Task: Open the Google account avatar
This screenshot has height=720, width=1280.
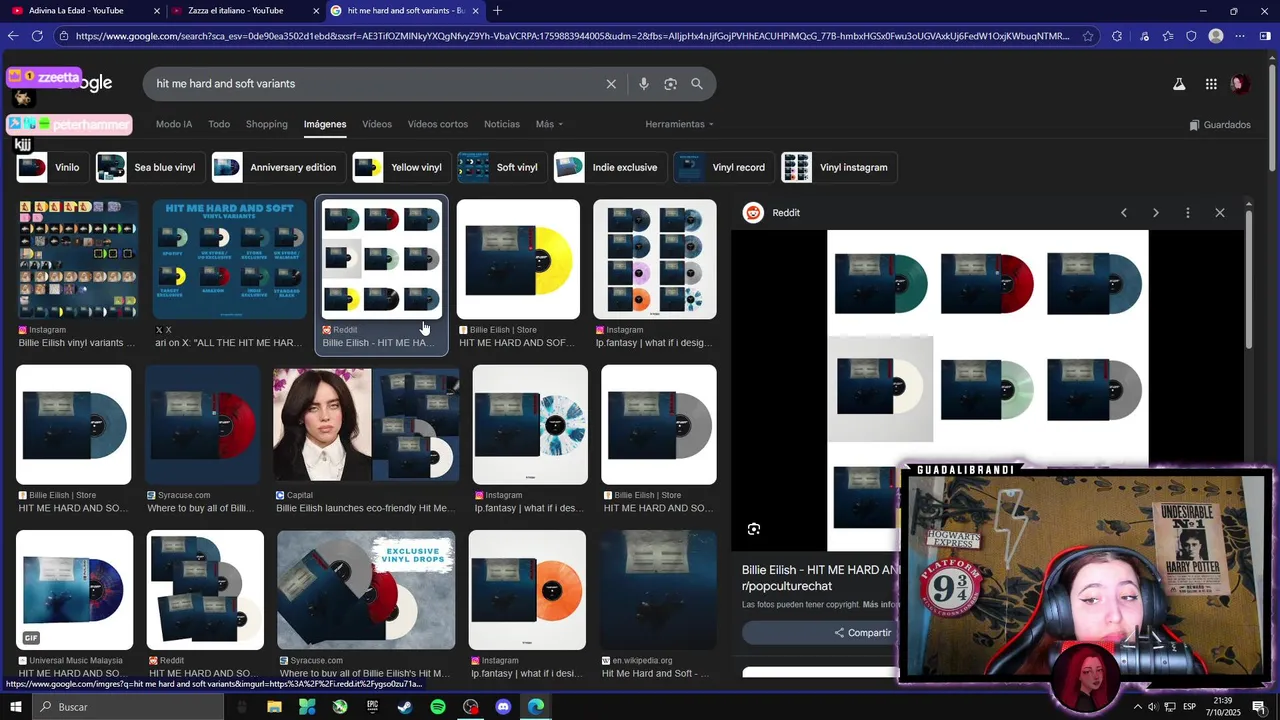Action: (1240, 85)
